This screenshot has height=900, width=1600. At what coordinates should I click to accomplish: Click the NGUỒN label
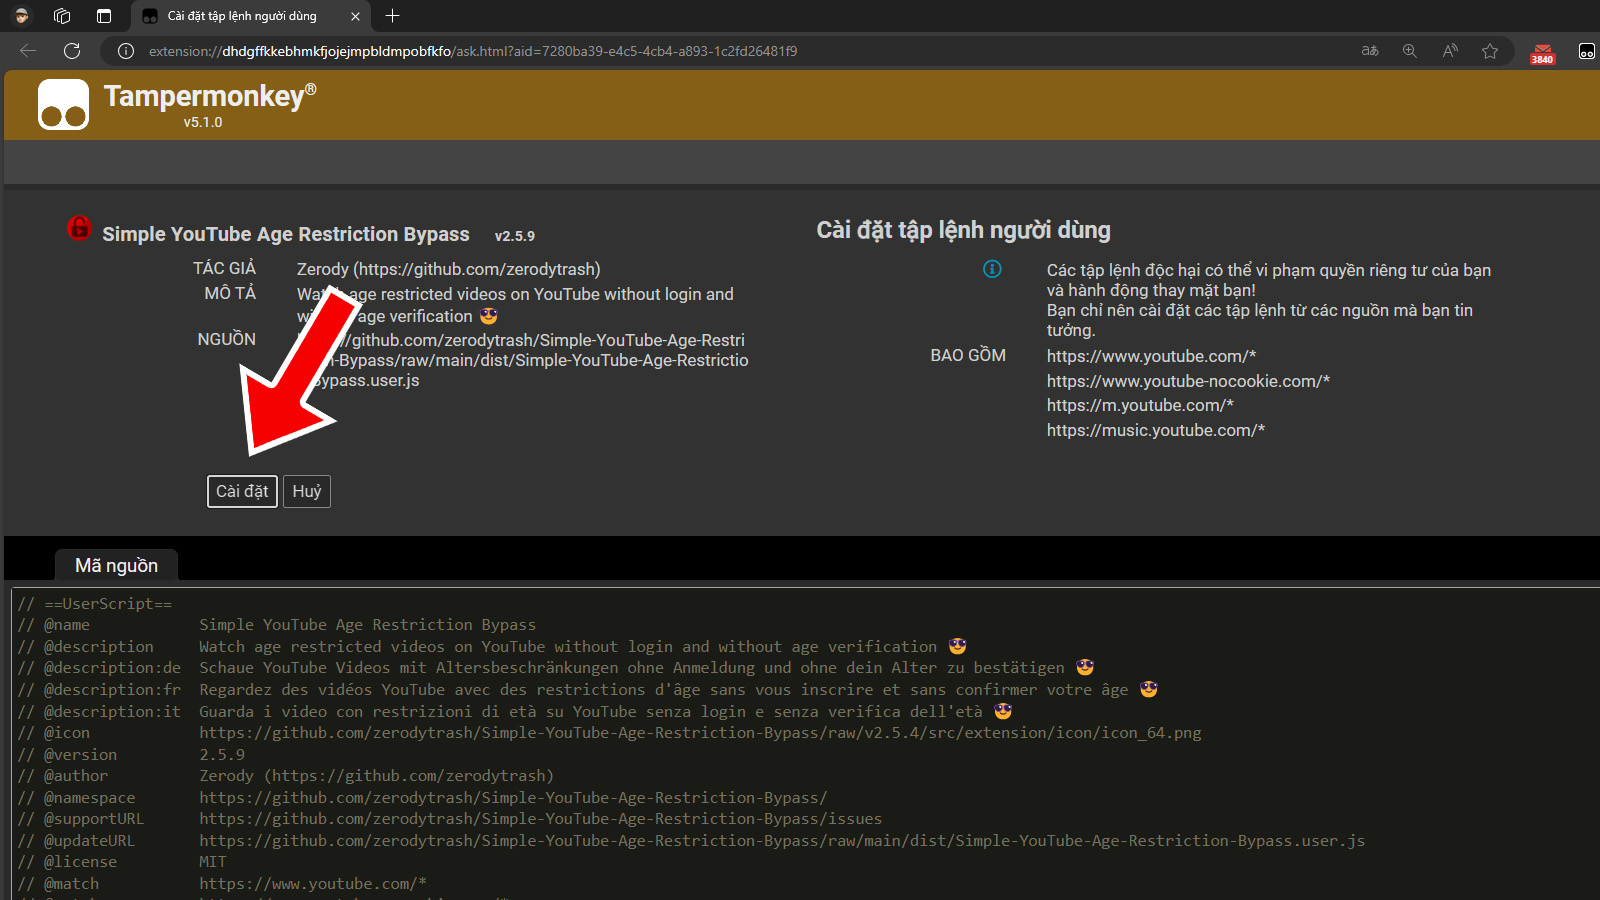pos(226,339)
